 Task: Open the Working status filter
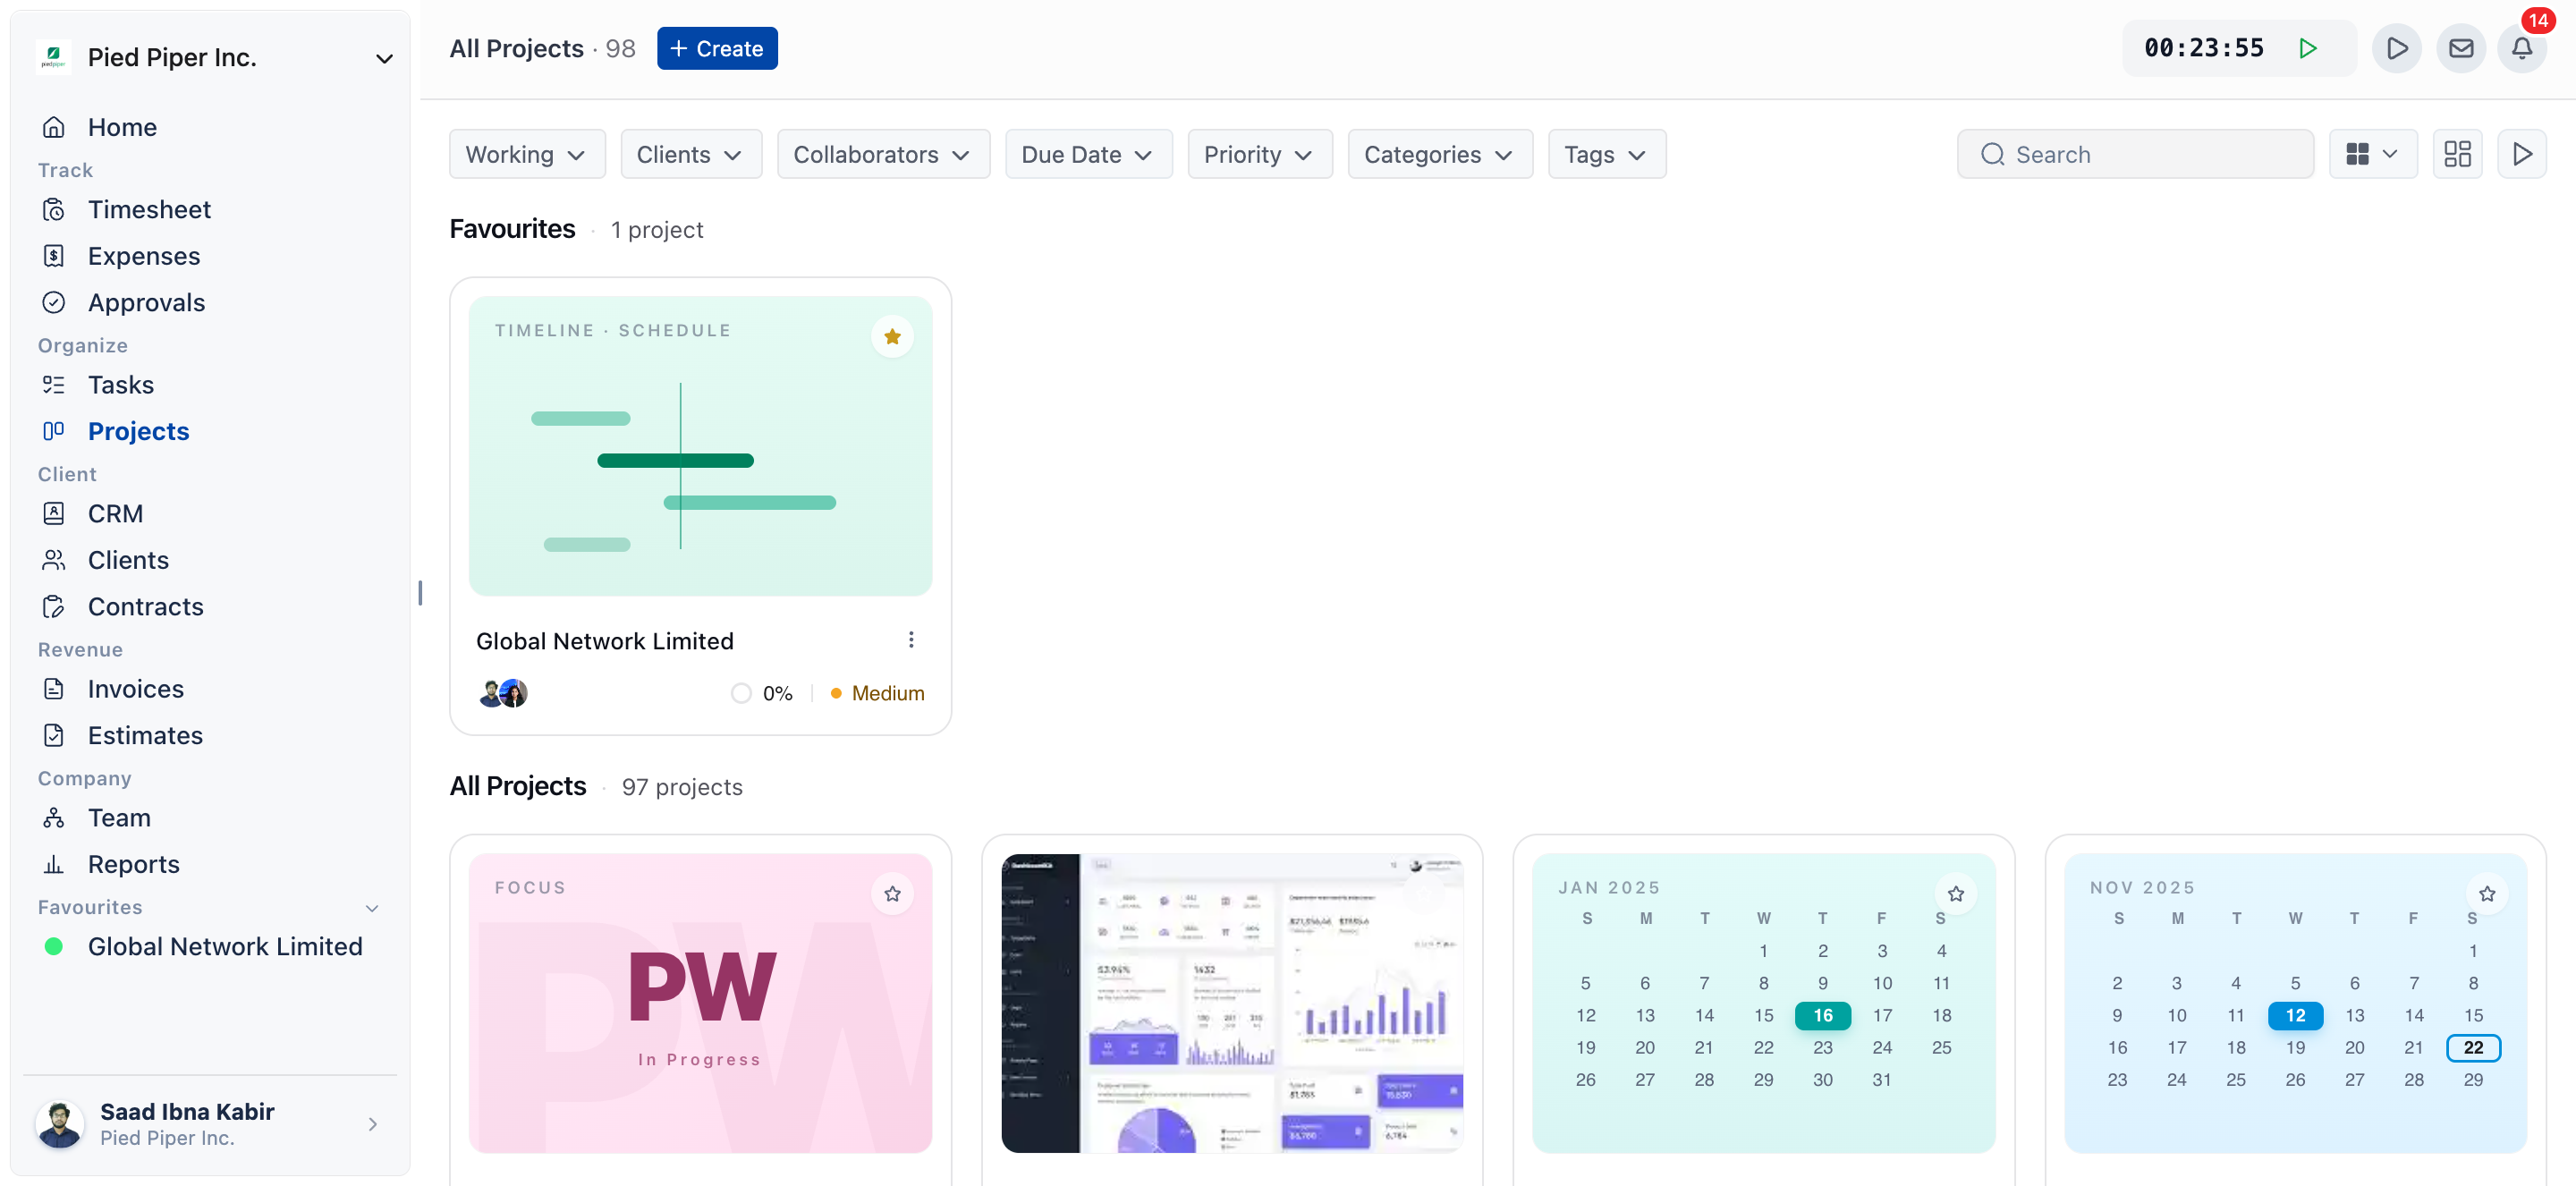coord(527,154)
